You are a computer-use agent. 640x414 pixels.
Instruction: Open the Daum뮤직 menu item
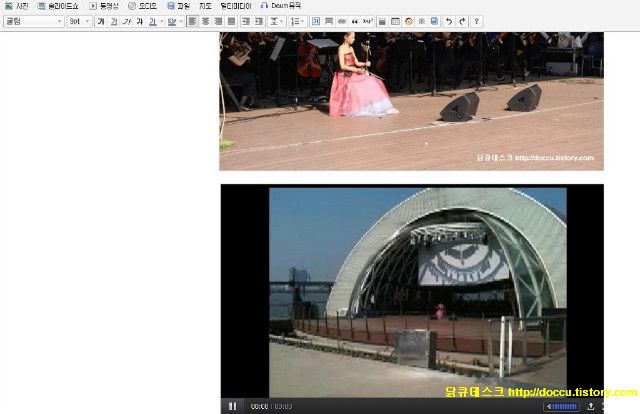[x=281, y=6]
